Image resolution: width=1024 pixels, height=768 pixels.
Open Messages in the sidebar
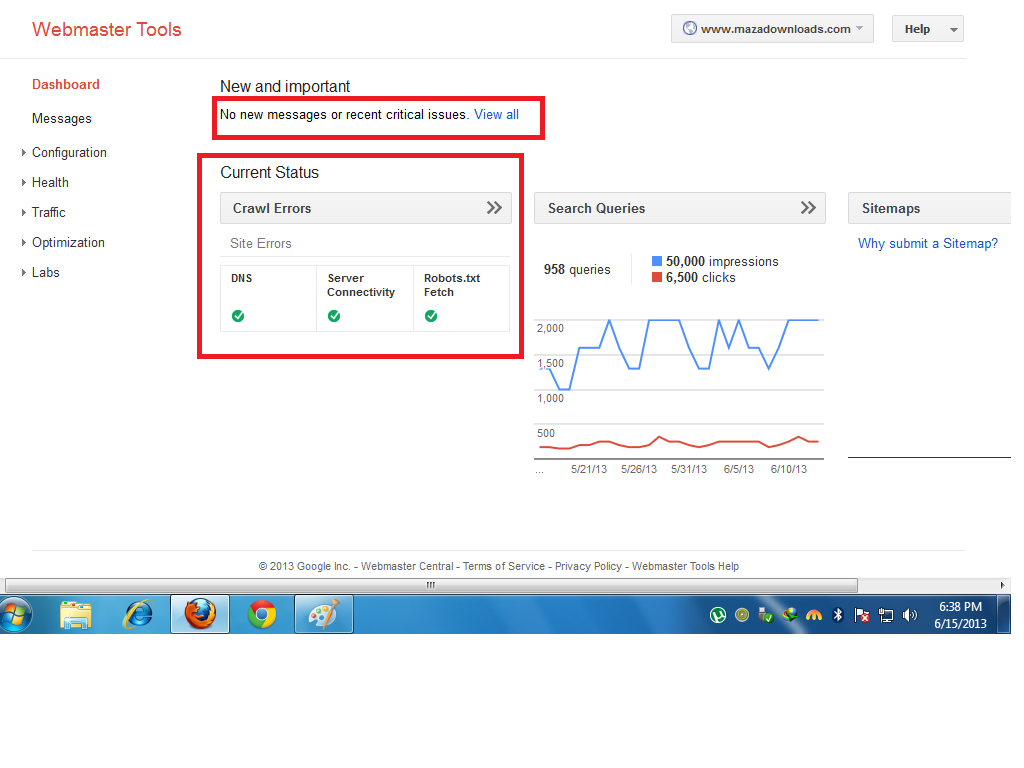(62, 118)
